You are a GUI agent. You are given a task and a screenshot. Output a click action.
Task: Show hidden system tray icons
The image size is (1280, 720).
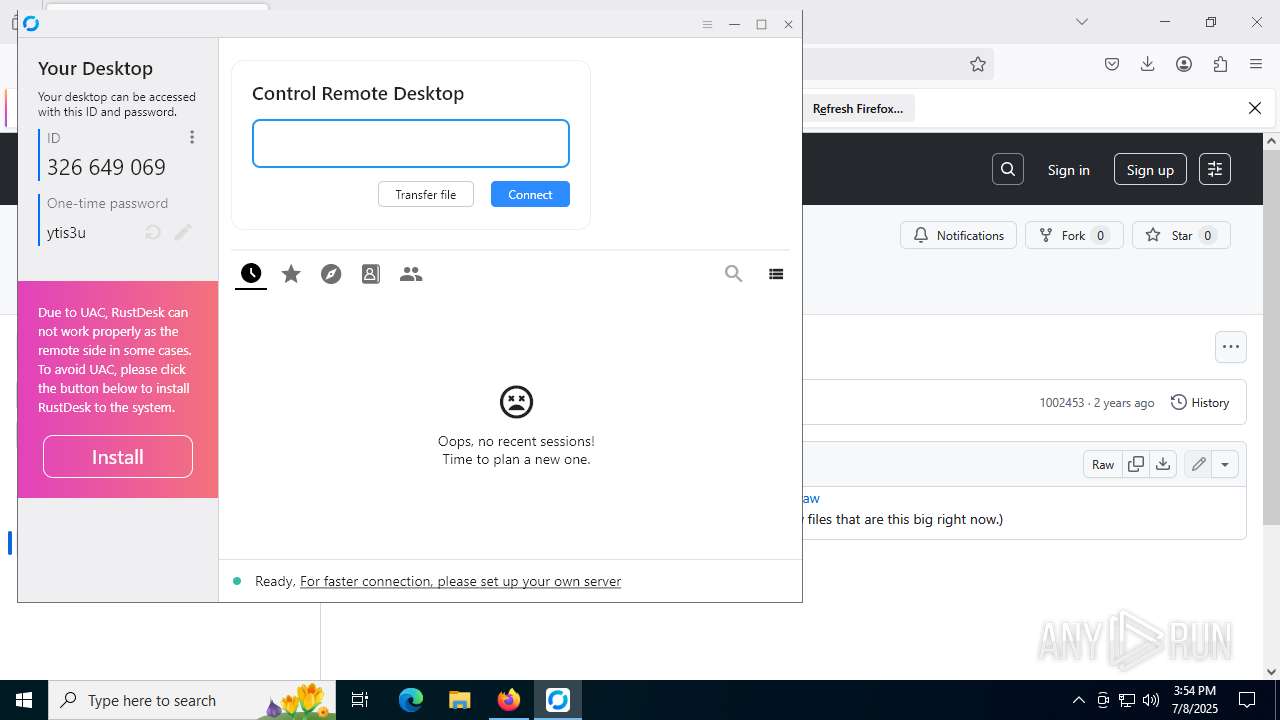point(1078,700)
